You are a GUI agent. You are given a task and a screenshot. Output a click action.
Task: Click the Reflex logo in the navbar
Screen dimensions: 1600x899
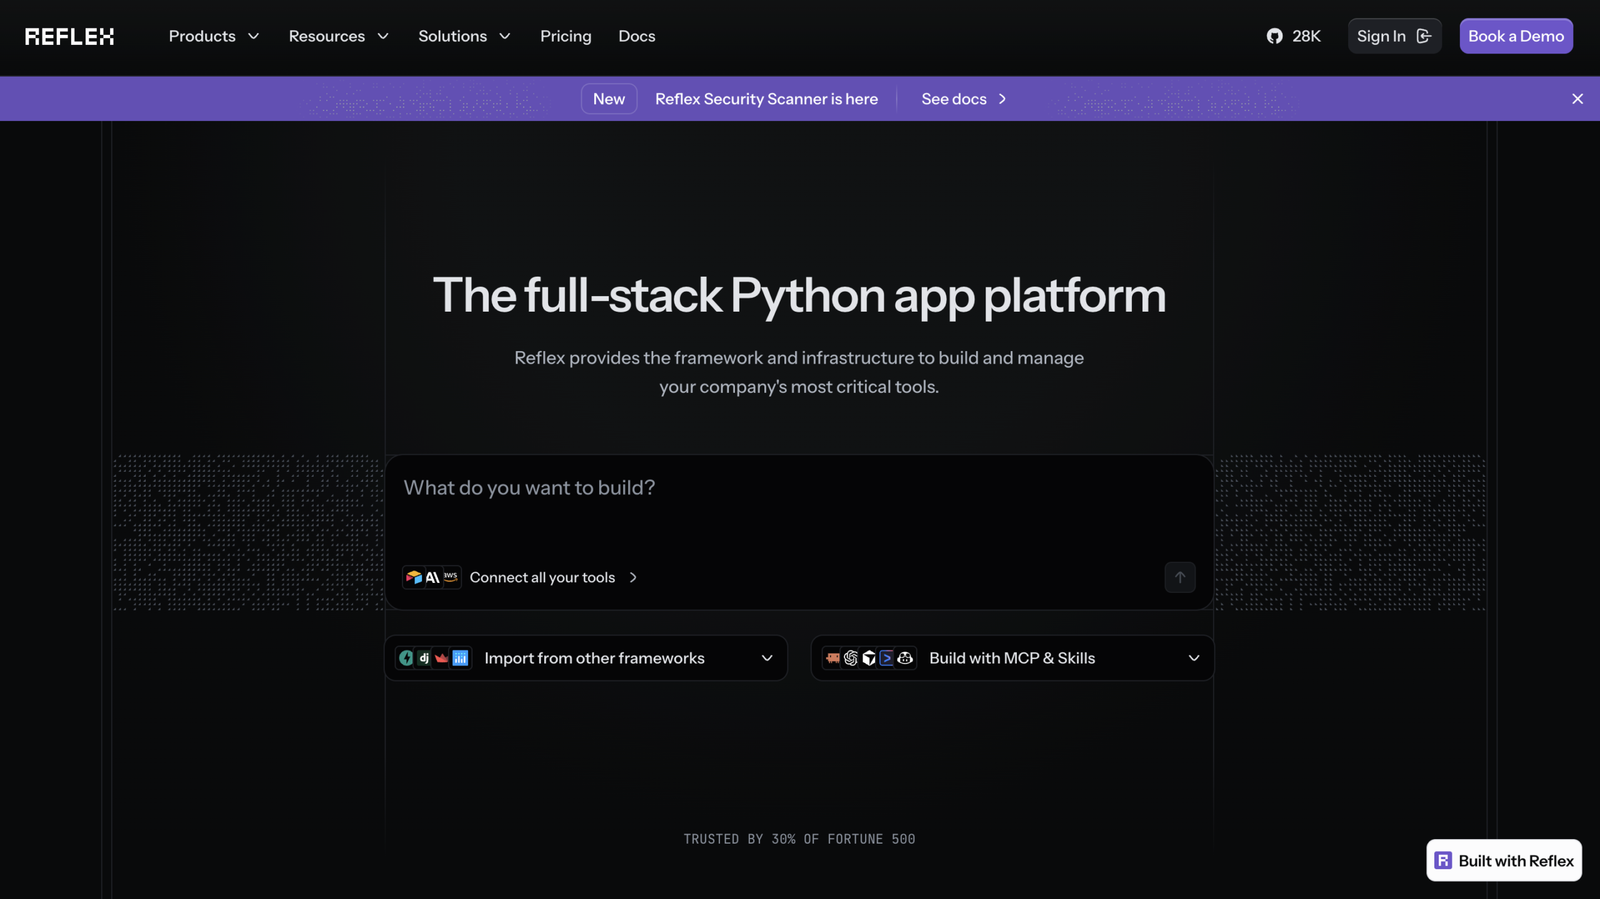pos(69,36)
